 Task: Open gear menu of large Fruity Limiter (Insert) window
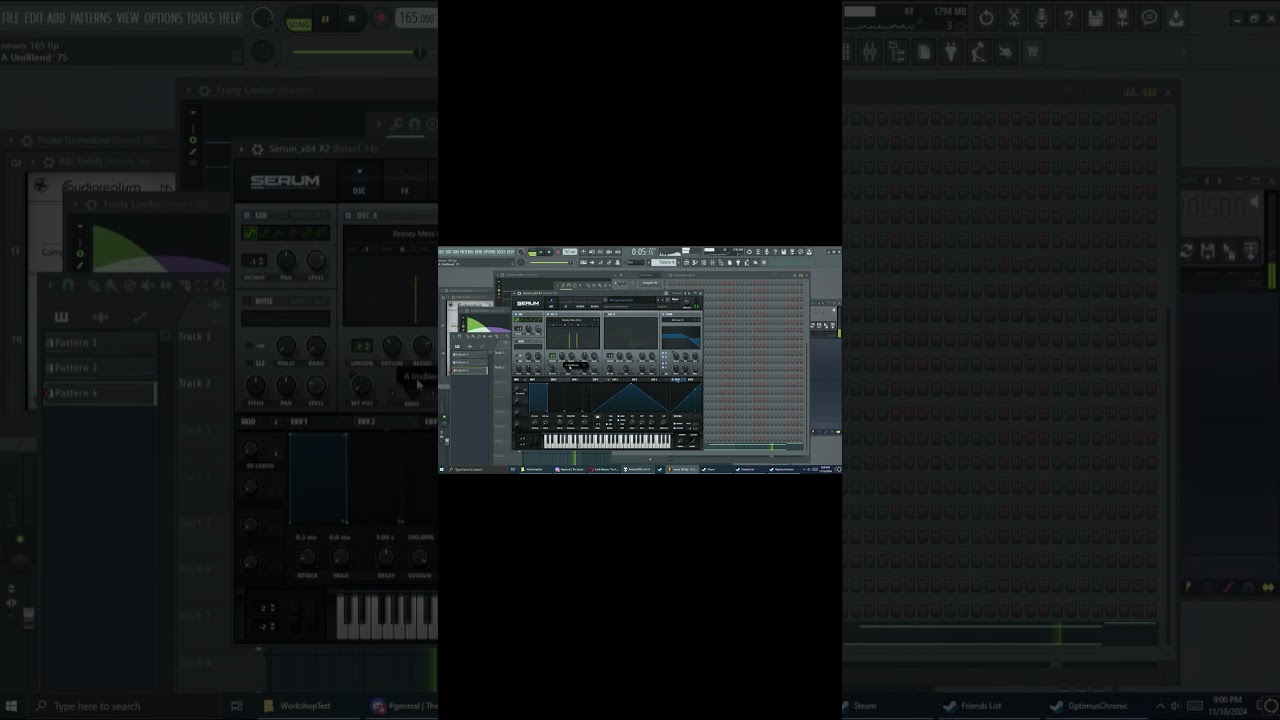(x=91, y=204)
